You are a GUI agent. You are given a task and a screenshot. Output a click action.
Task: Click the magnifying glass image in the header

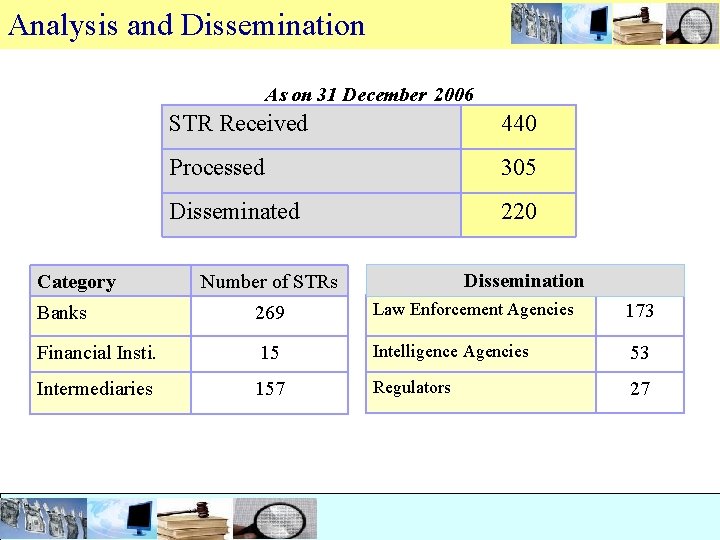(692, 24)
